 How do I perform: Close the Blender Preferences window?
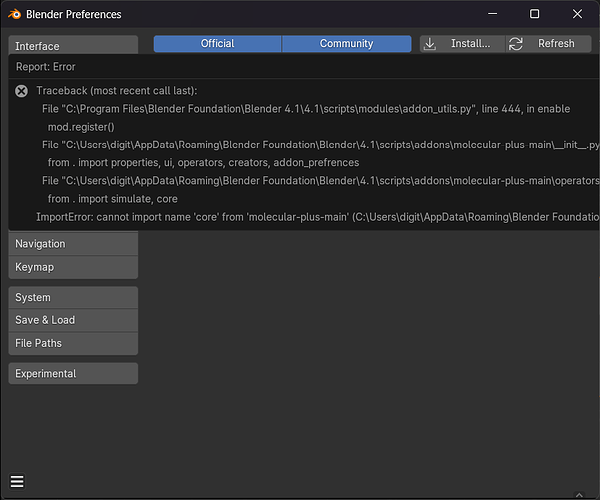[577, 14]
